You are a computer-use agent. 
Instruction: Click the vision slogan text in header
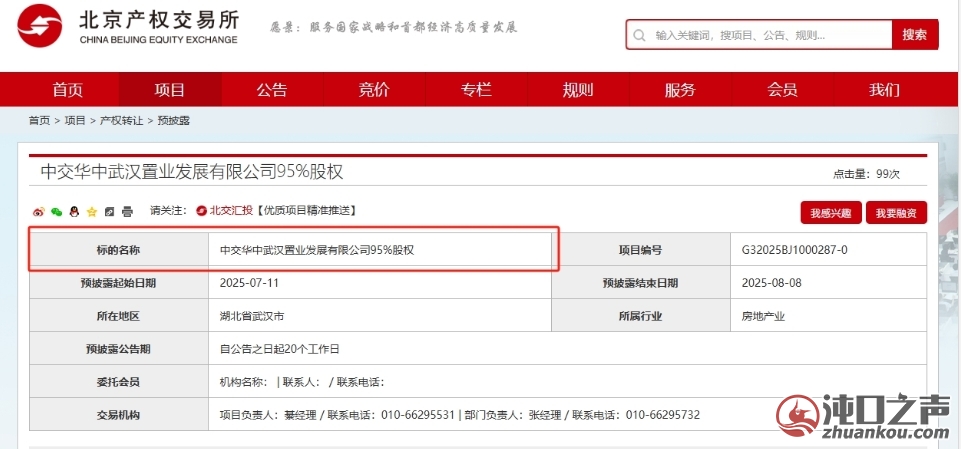(394, 28)
